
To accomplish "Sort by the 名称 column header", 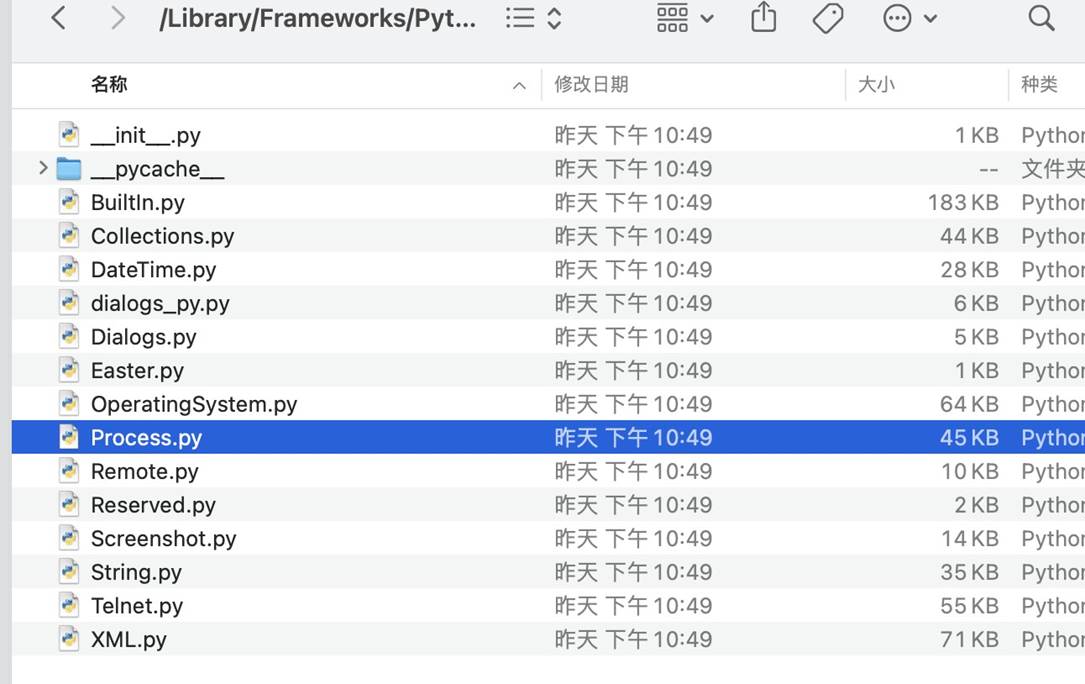I will click(109, 85).
